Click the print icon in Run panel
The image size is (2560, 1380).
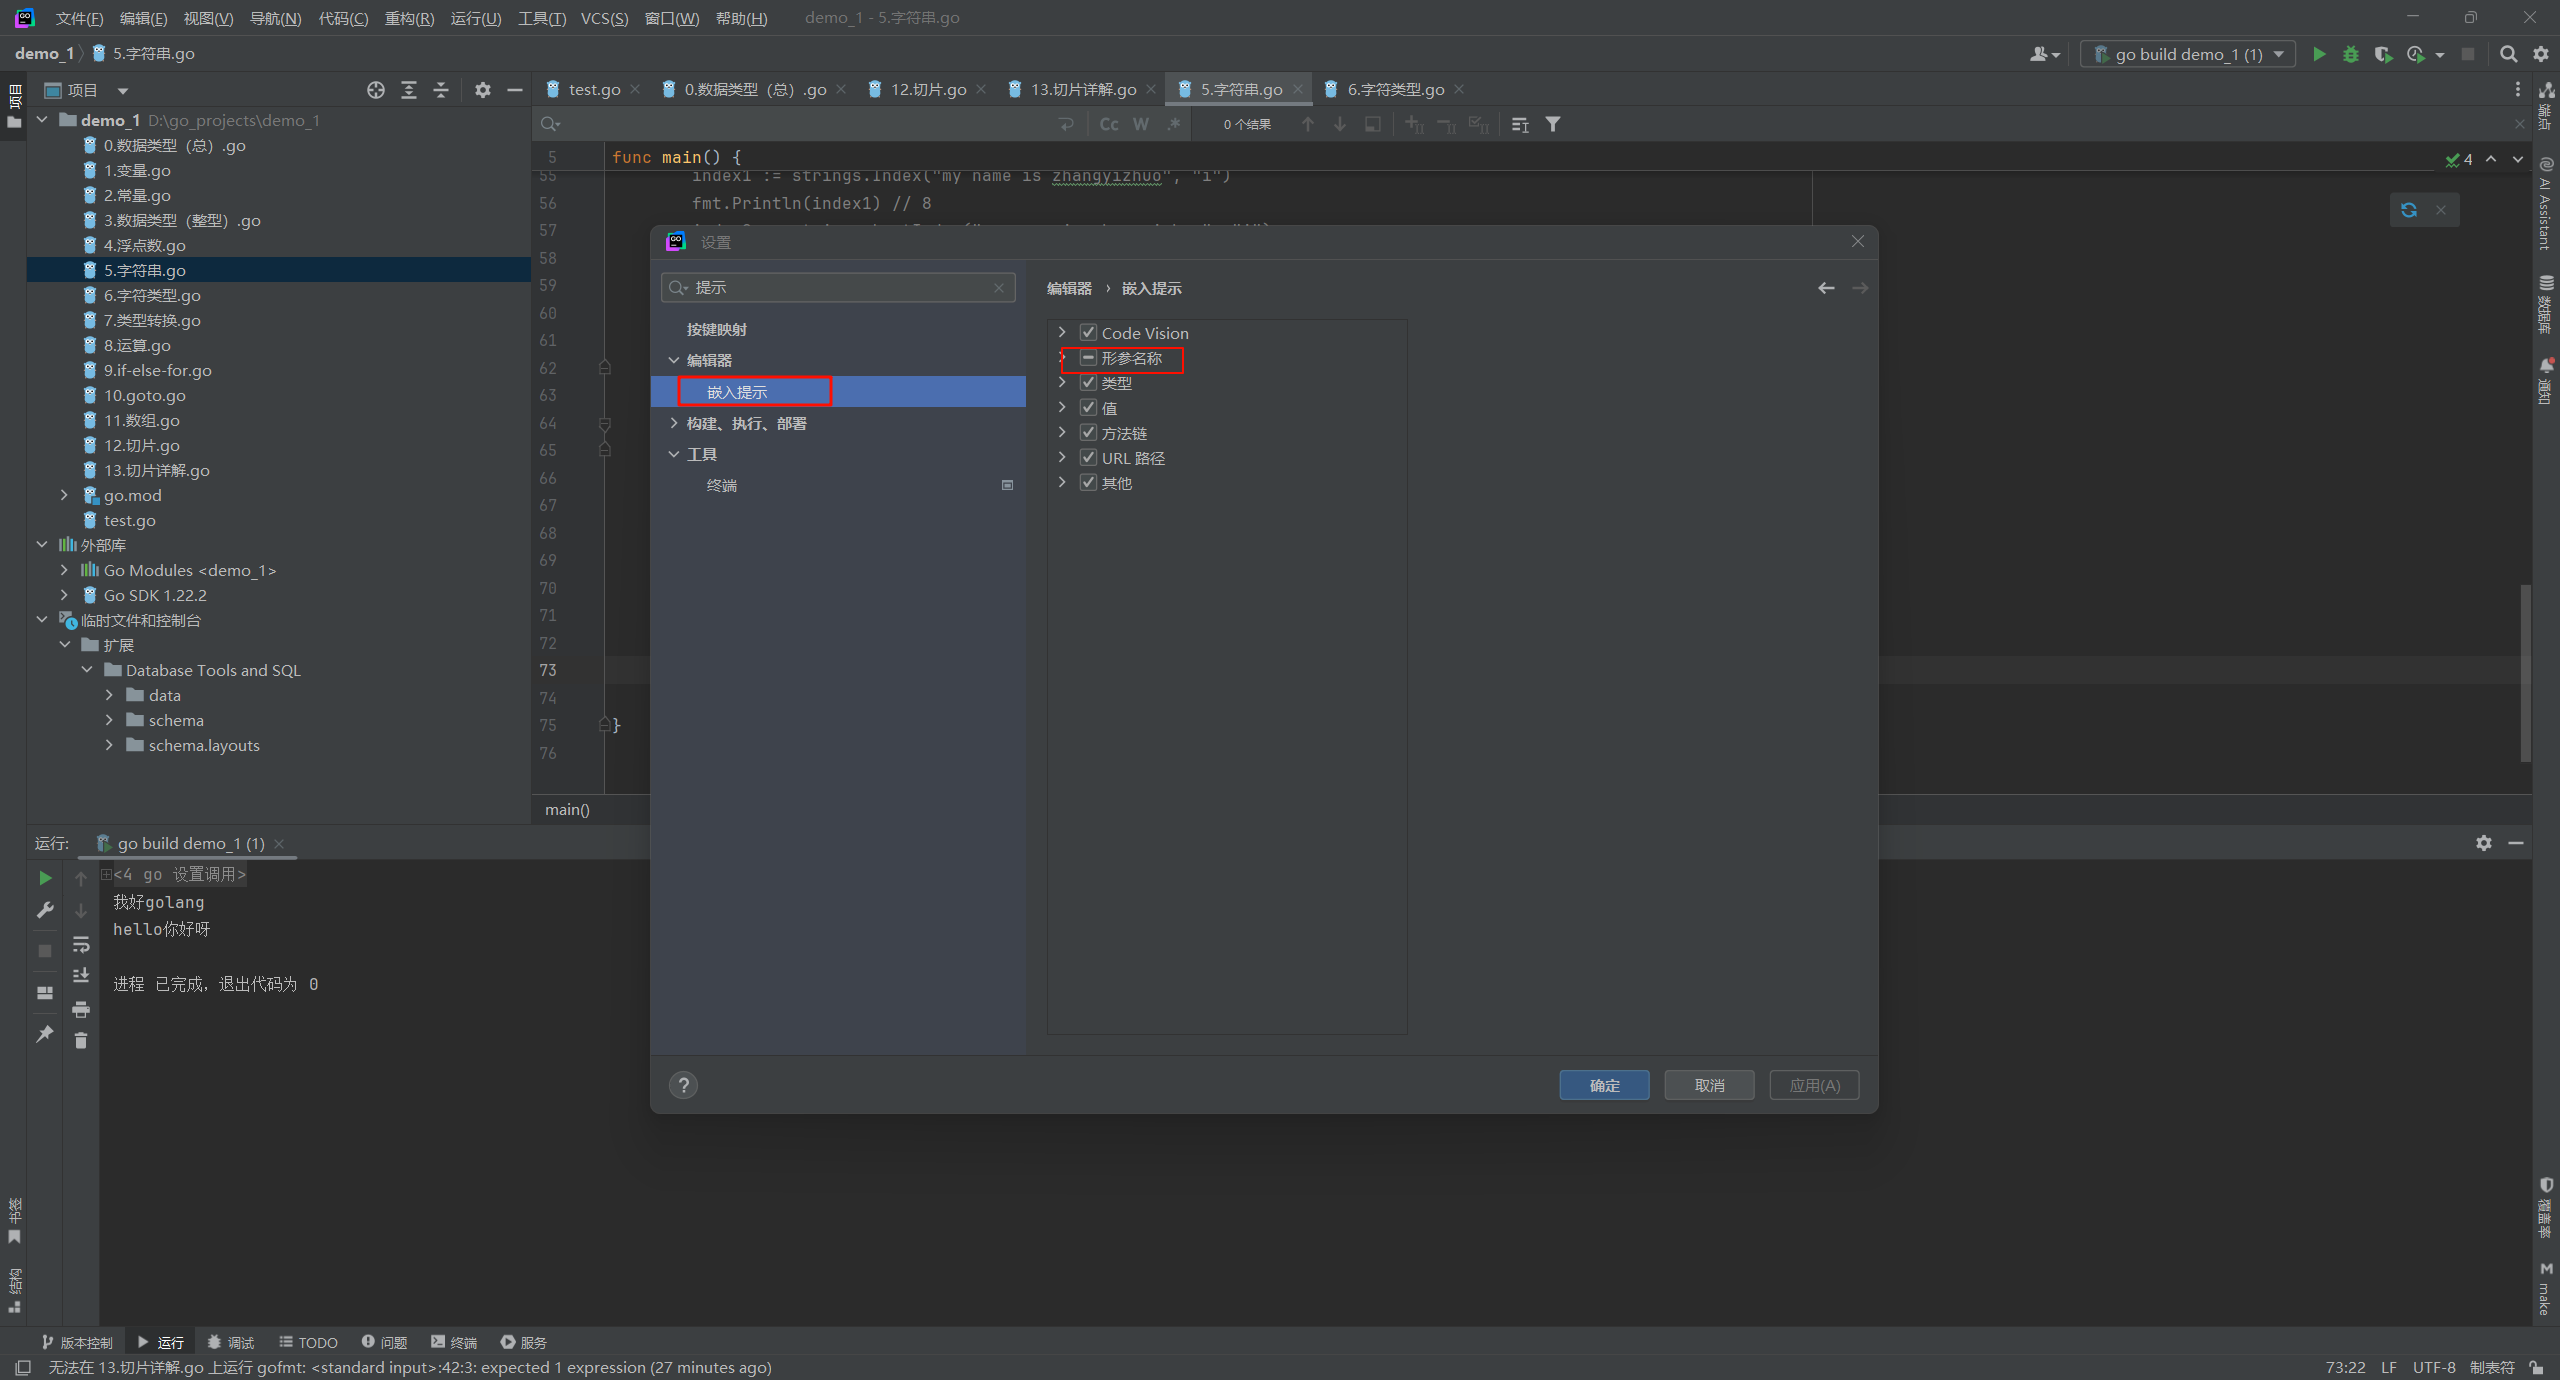coord(81,1008)
